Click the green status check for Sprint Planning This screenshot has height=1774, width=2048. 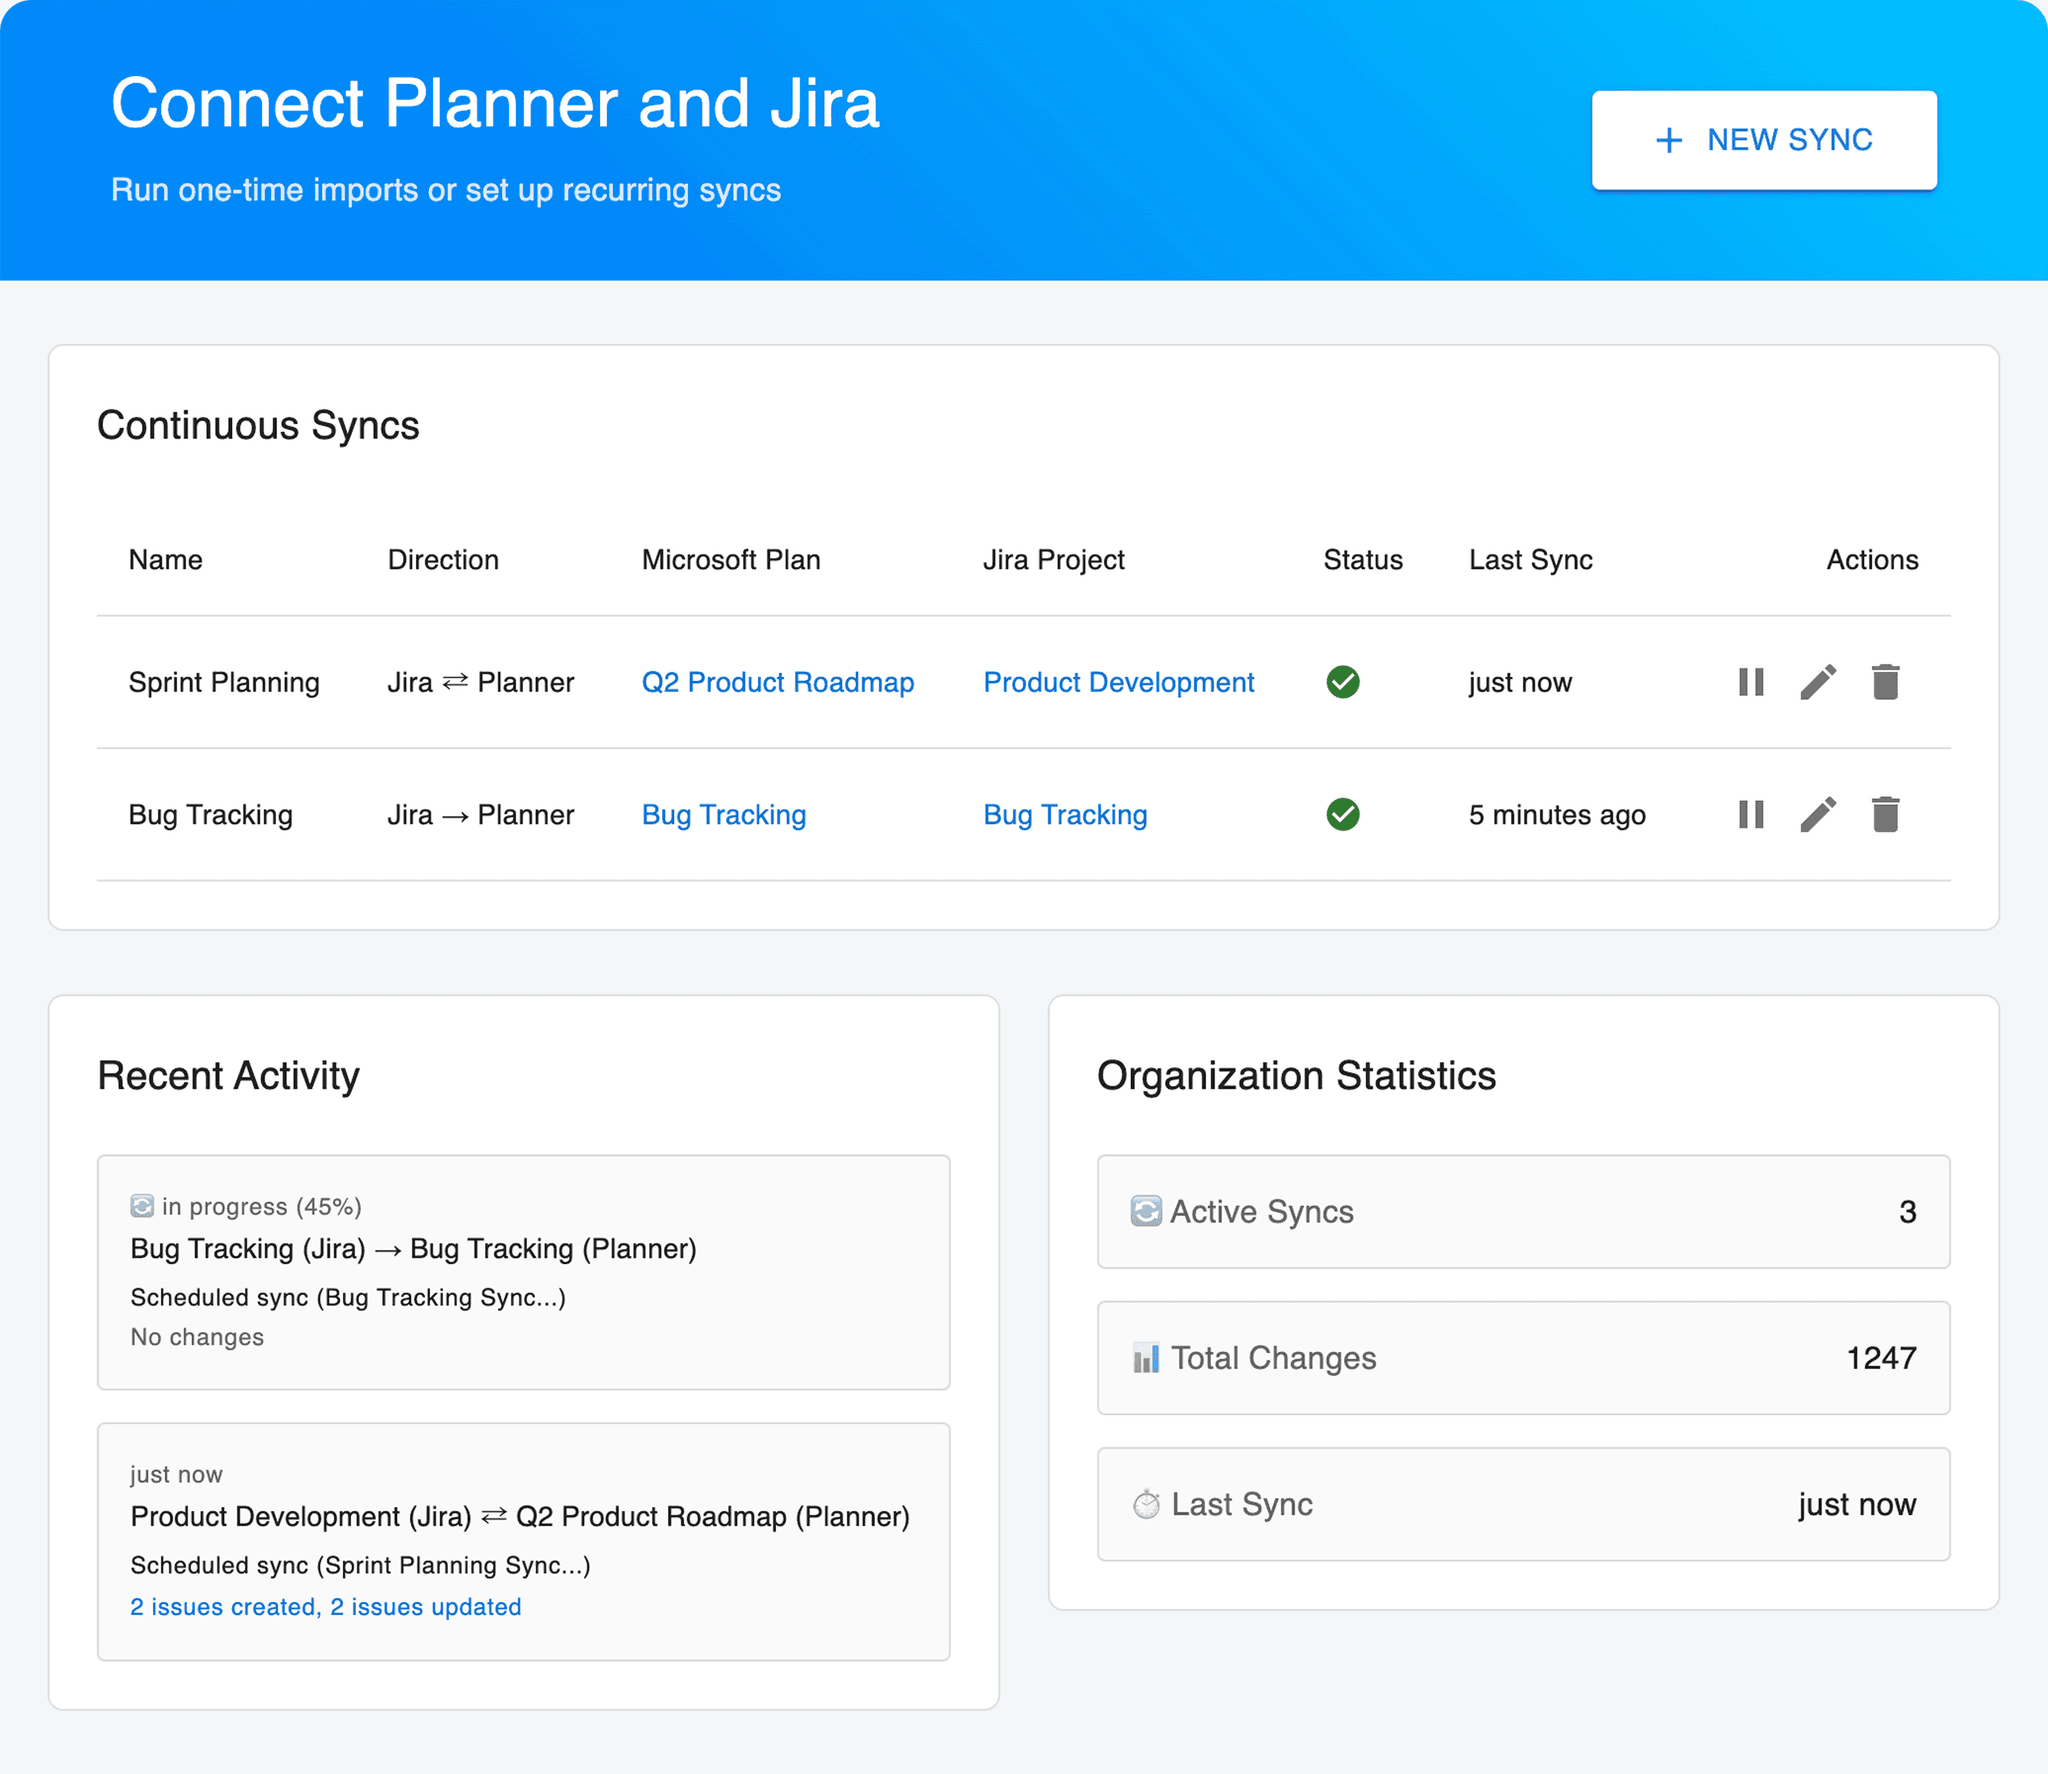[x=1343, y=682]
